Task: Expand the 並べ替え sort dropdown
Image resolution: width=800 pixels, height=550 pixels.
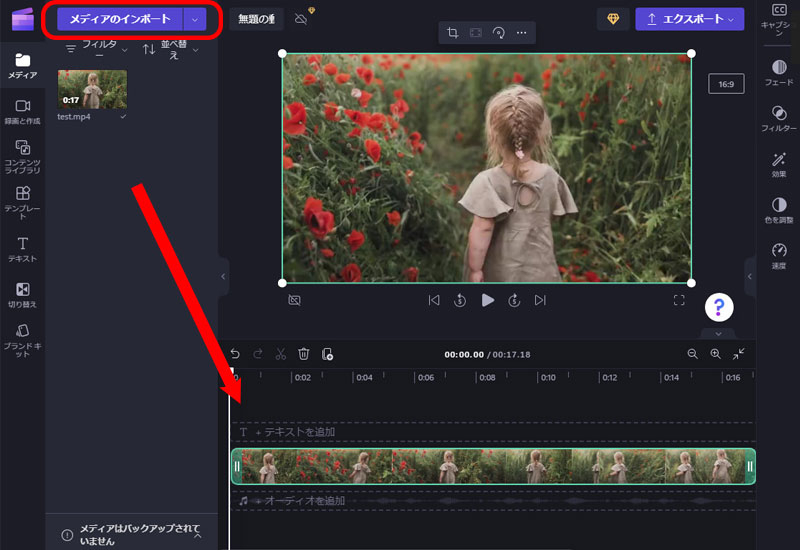Action: pyautogui.click(x=165, y=49)
